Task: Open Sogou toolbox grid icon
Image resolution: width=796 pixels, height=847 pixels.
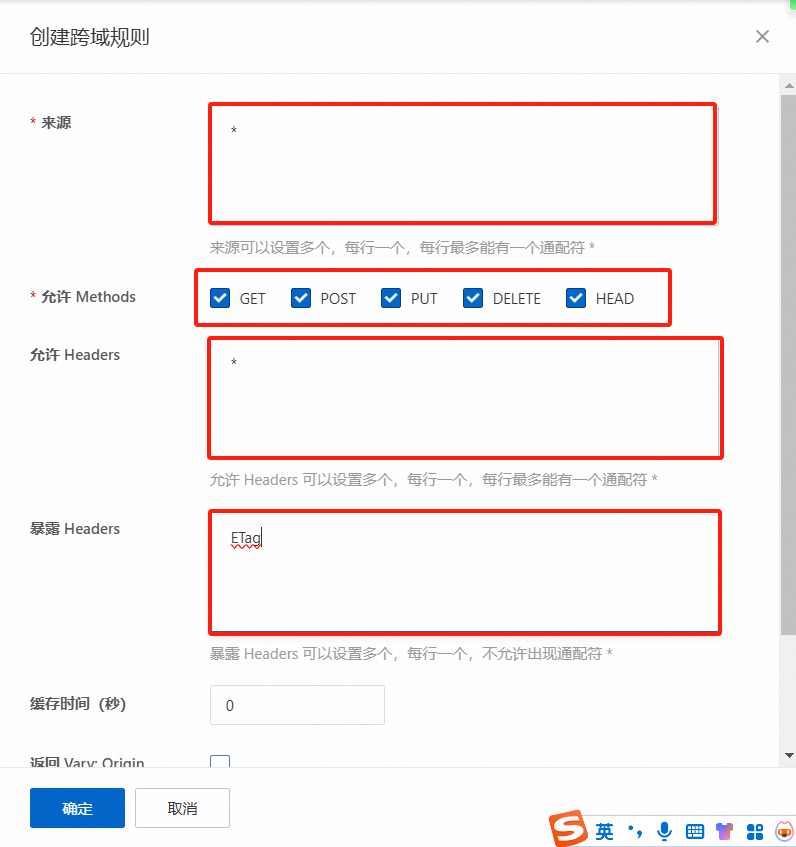Action: click(x=754, y=831)
